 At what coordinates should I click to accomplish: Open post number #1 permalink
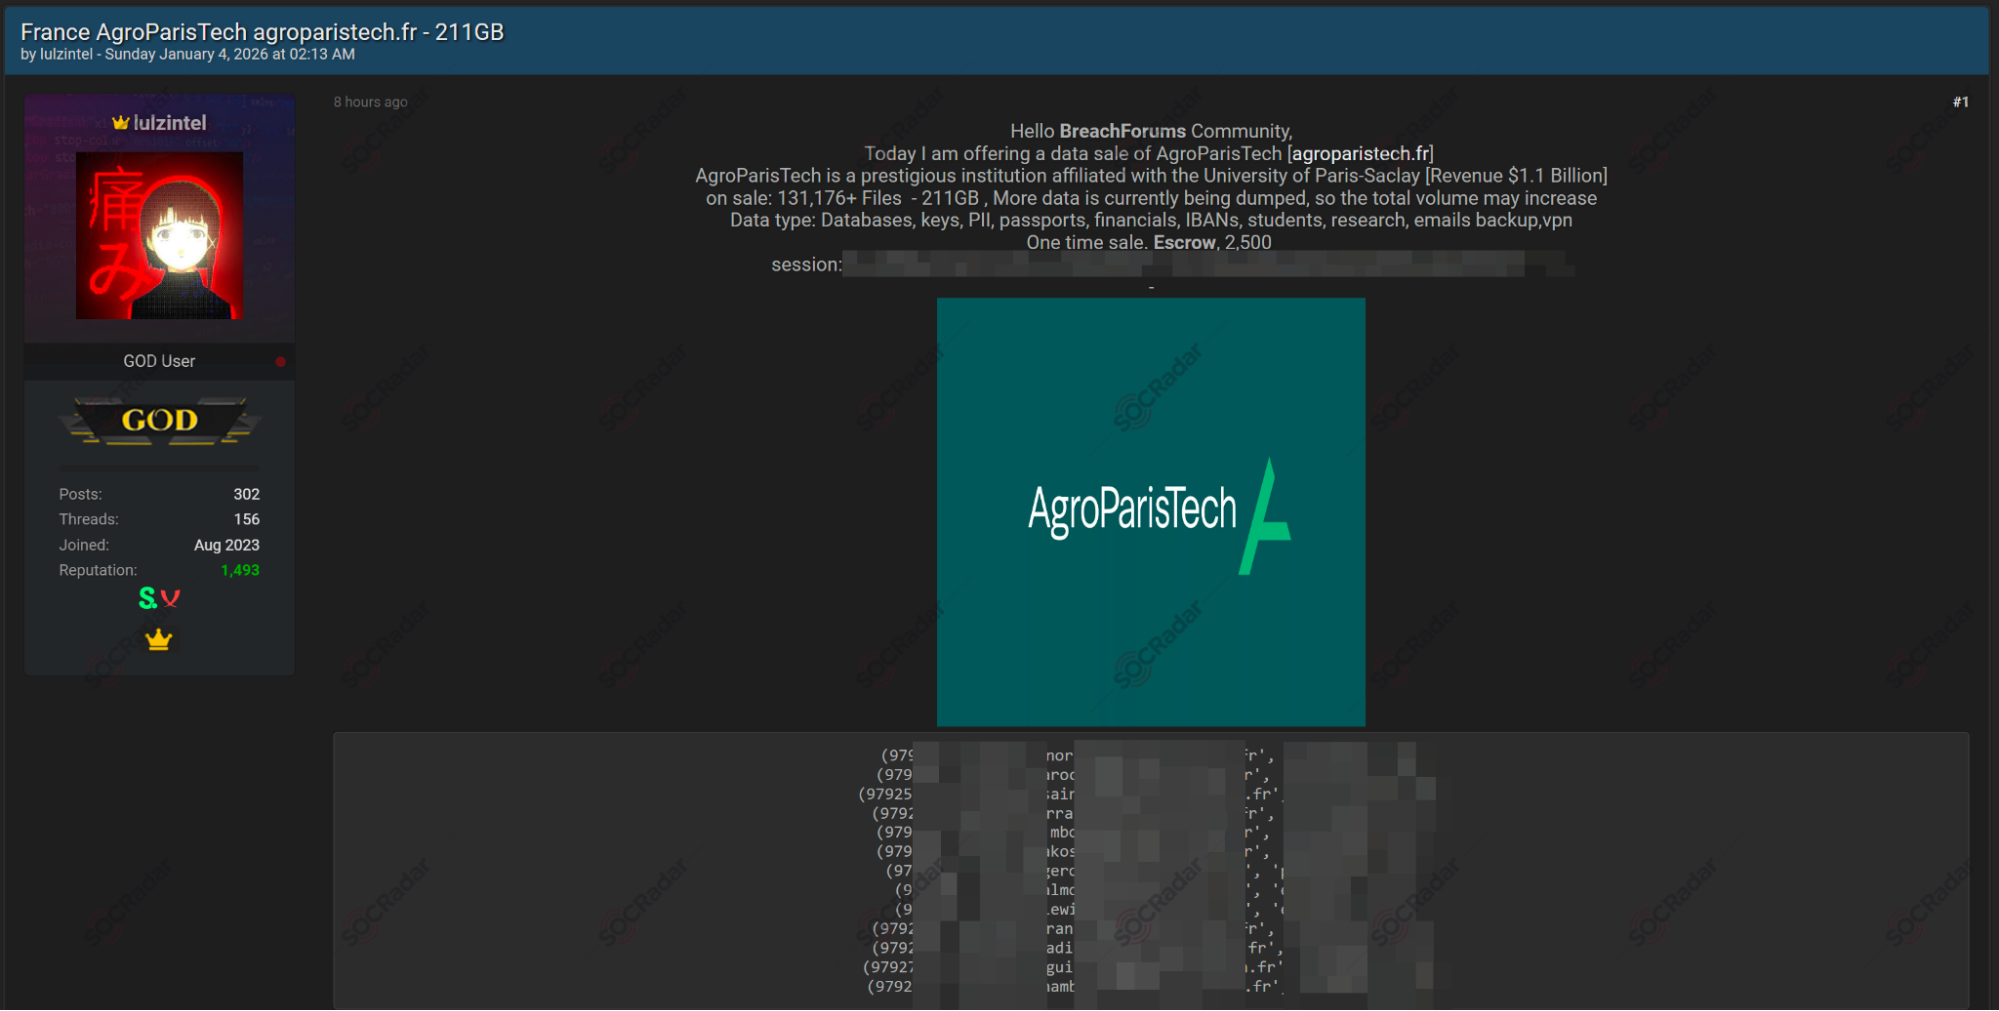pos(1960,102)
